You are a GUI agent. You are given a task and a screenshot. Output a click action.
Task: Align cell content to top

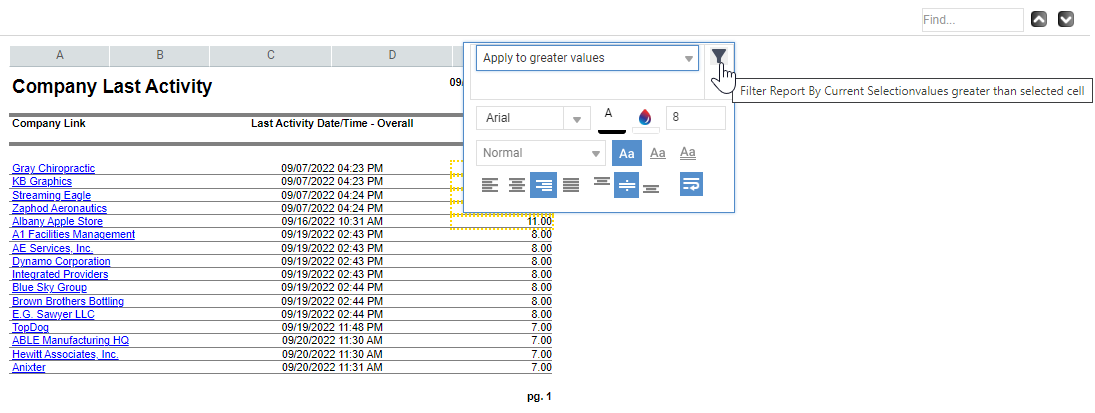coord(601,184)
